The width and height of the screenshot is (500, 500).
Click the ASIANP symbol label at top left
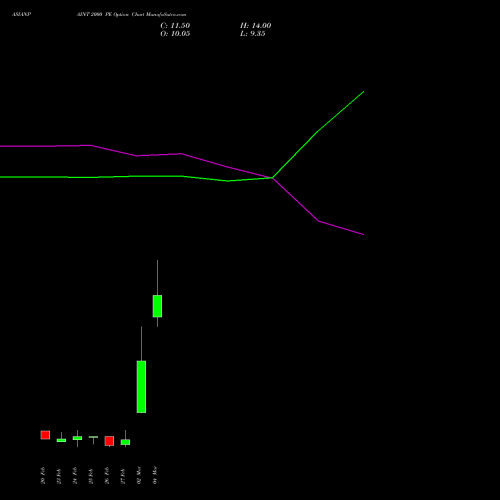[21, 15]
